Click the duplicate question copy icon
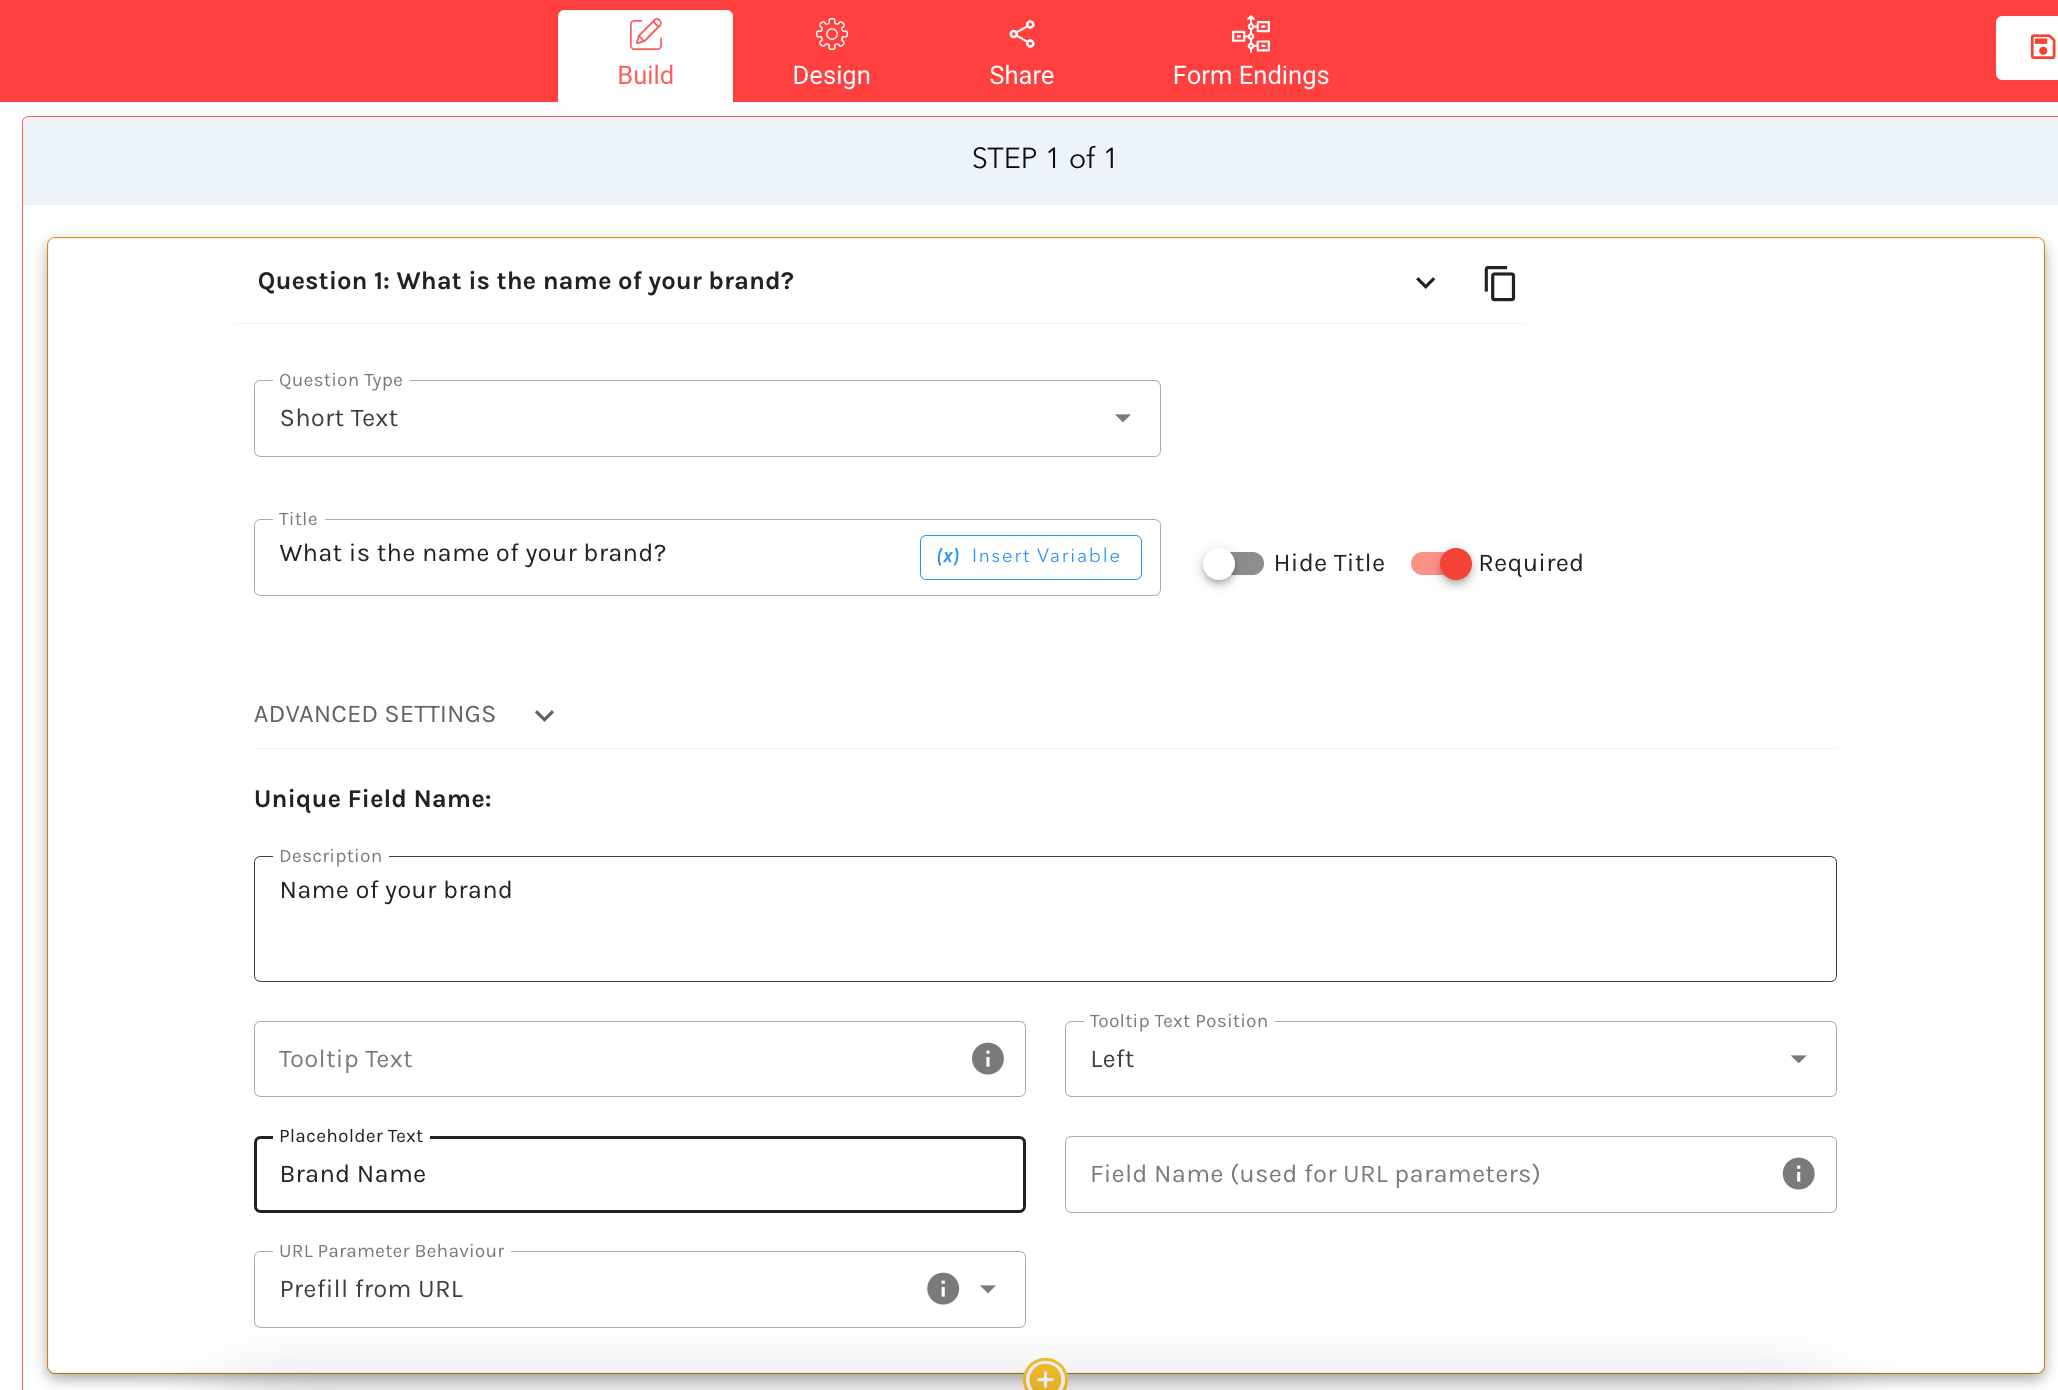2058x1390 pixels. tap(1499, 284)
